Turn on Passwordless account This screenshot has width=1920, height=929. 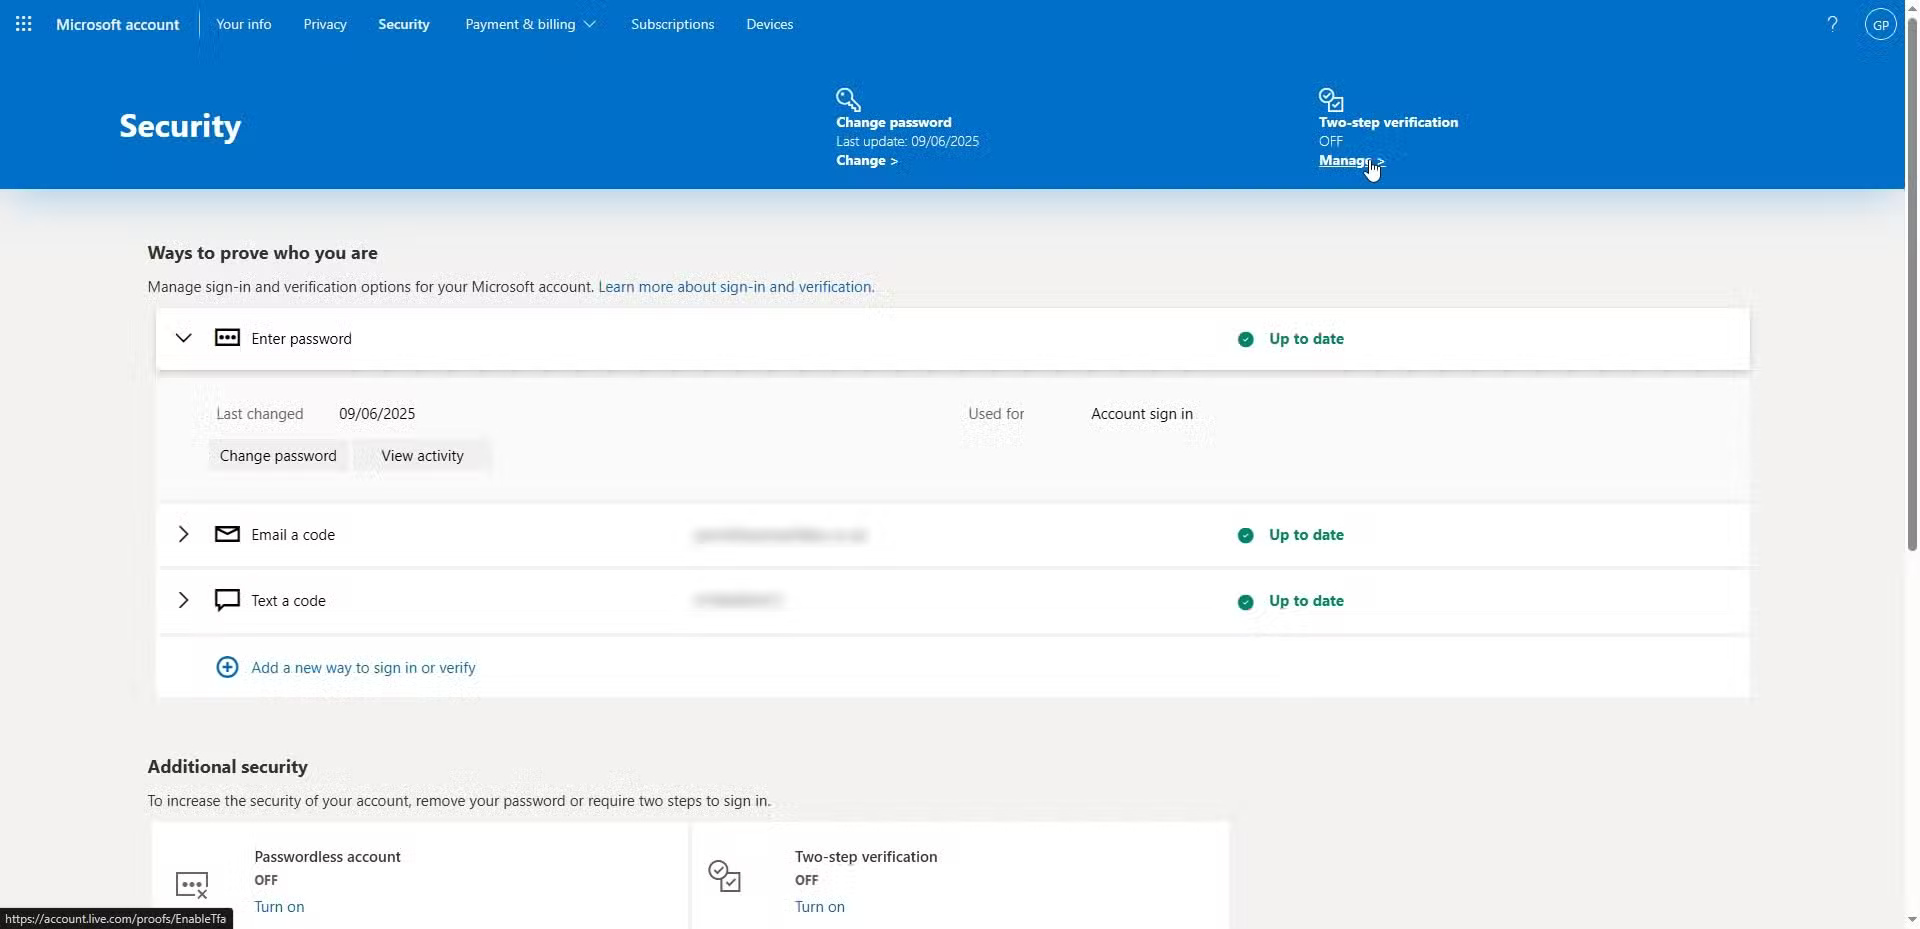[279, 907]
